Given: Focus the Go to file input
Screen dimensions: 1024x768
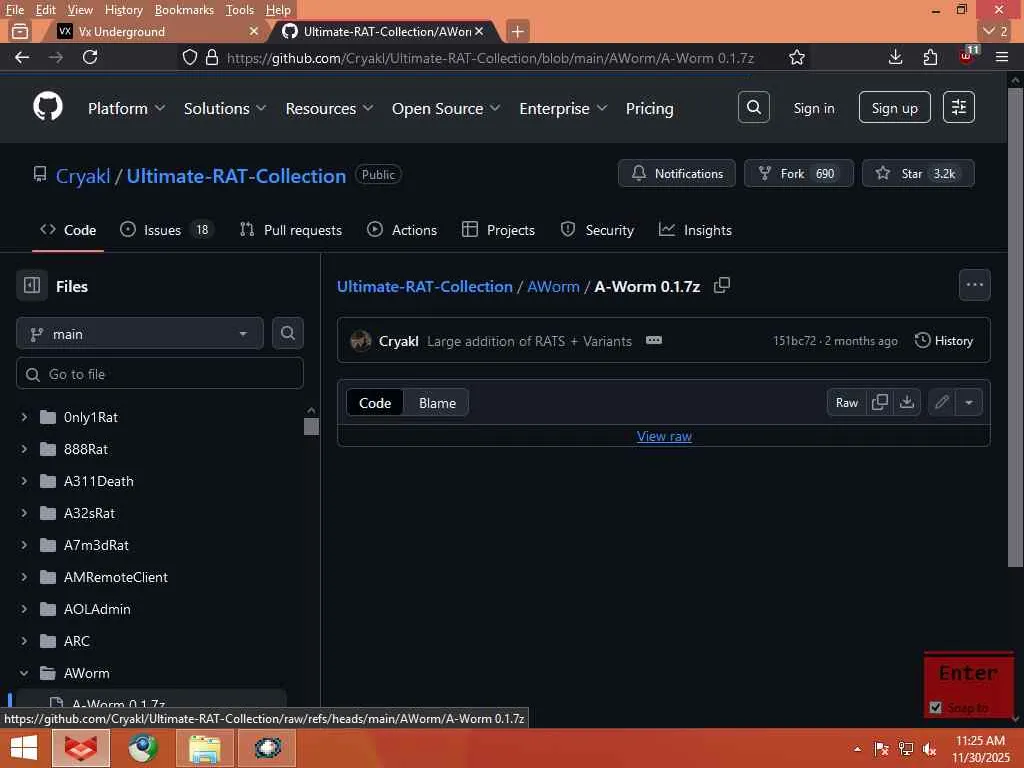Looking at the screenshot, I should click(x=159, y=374).
